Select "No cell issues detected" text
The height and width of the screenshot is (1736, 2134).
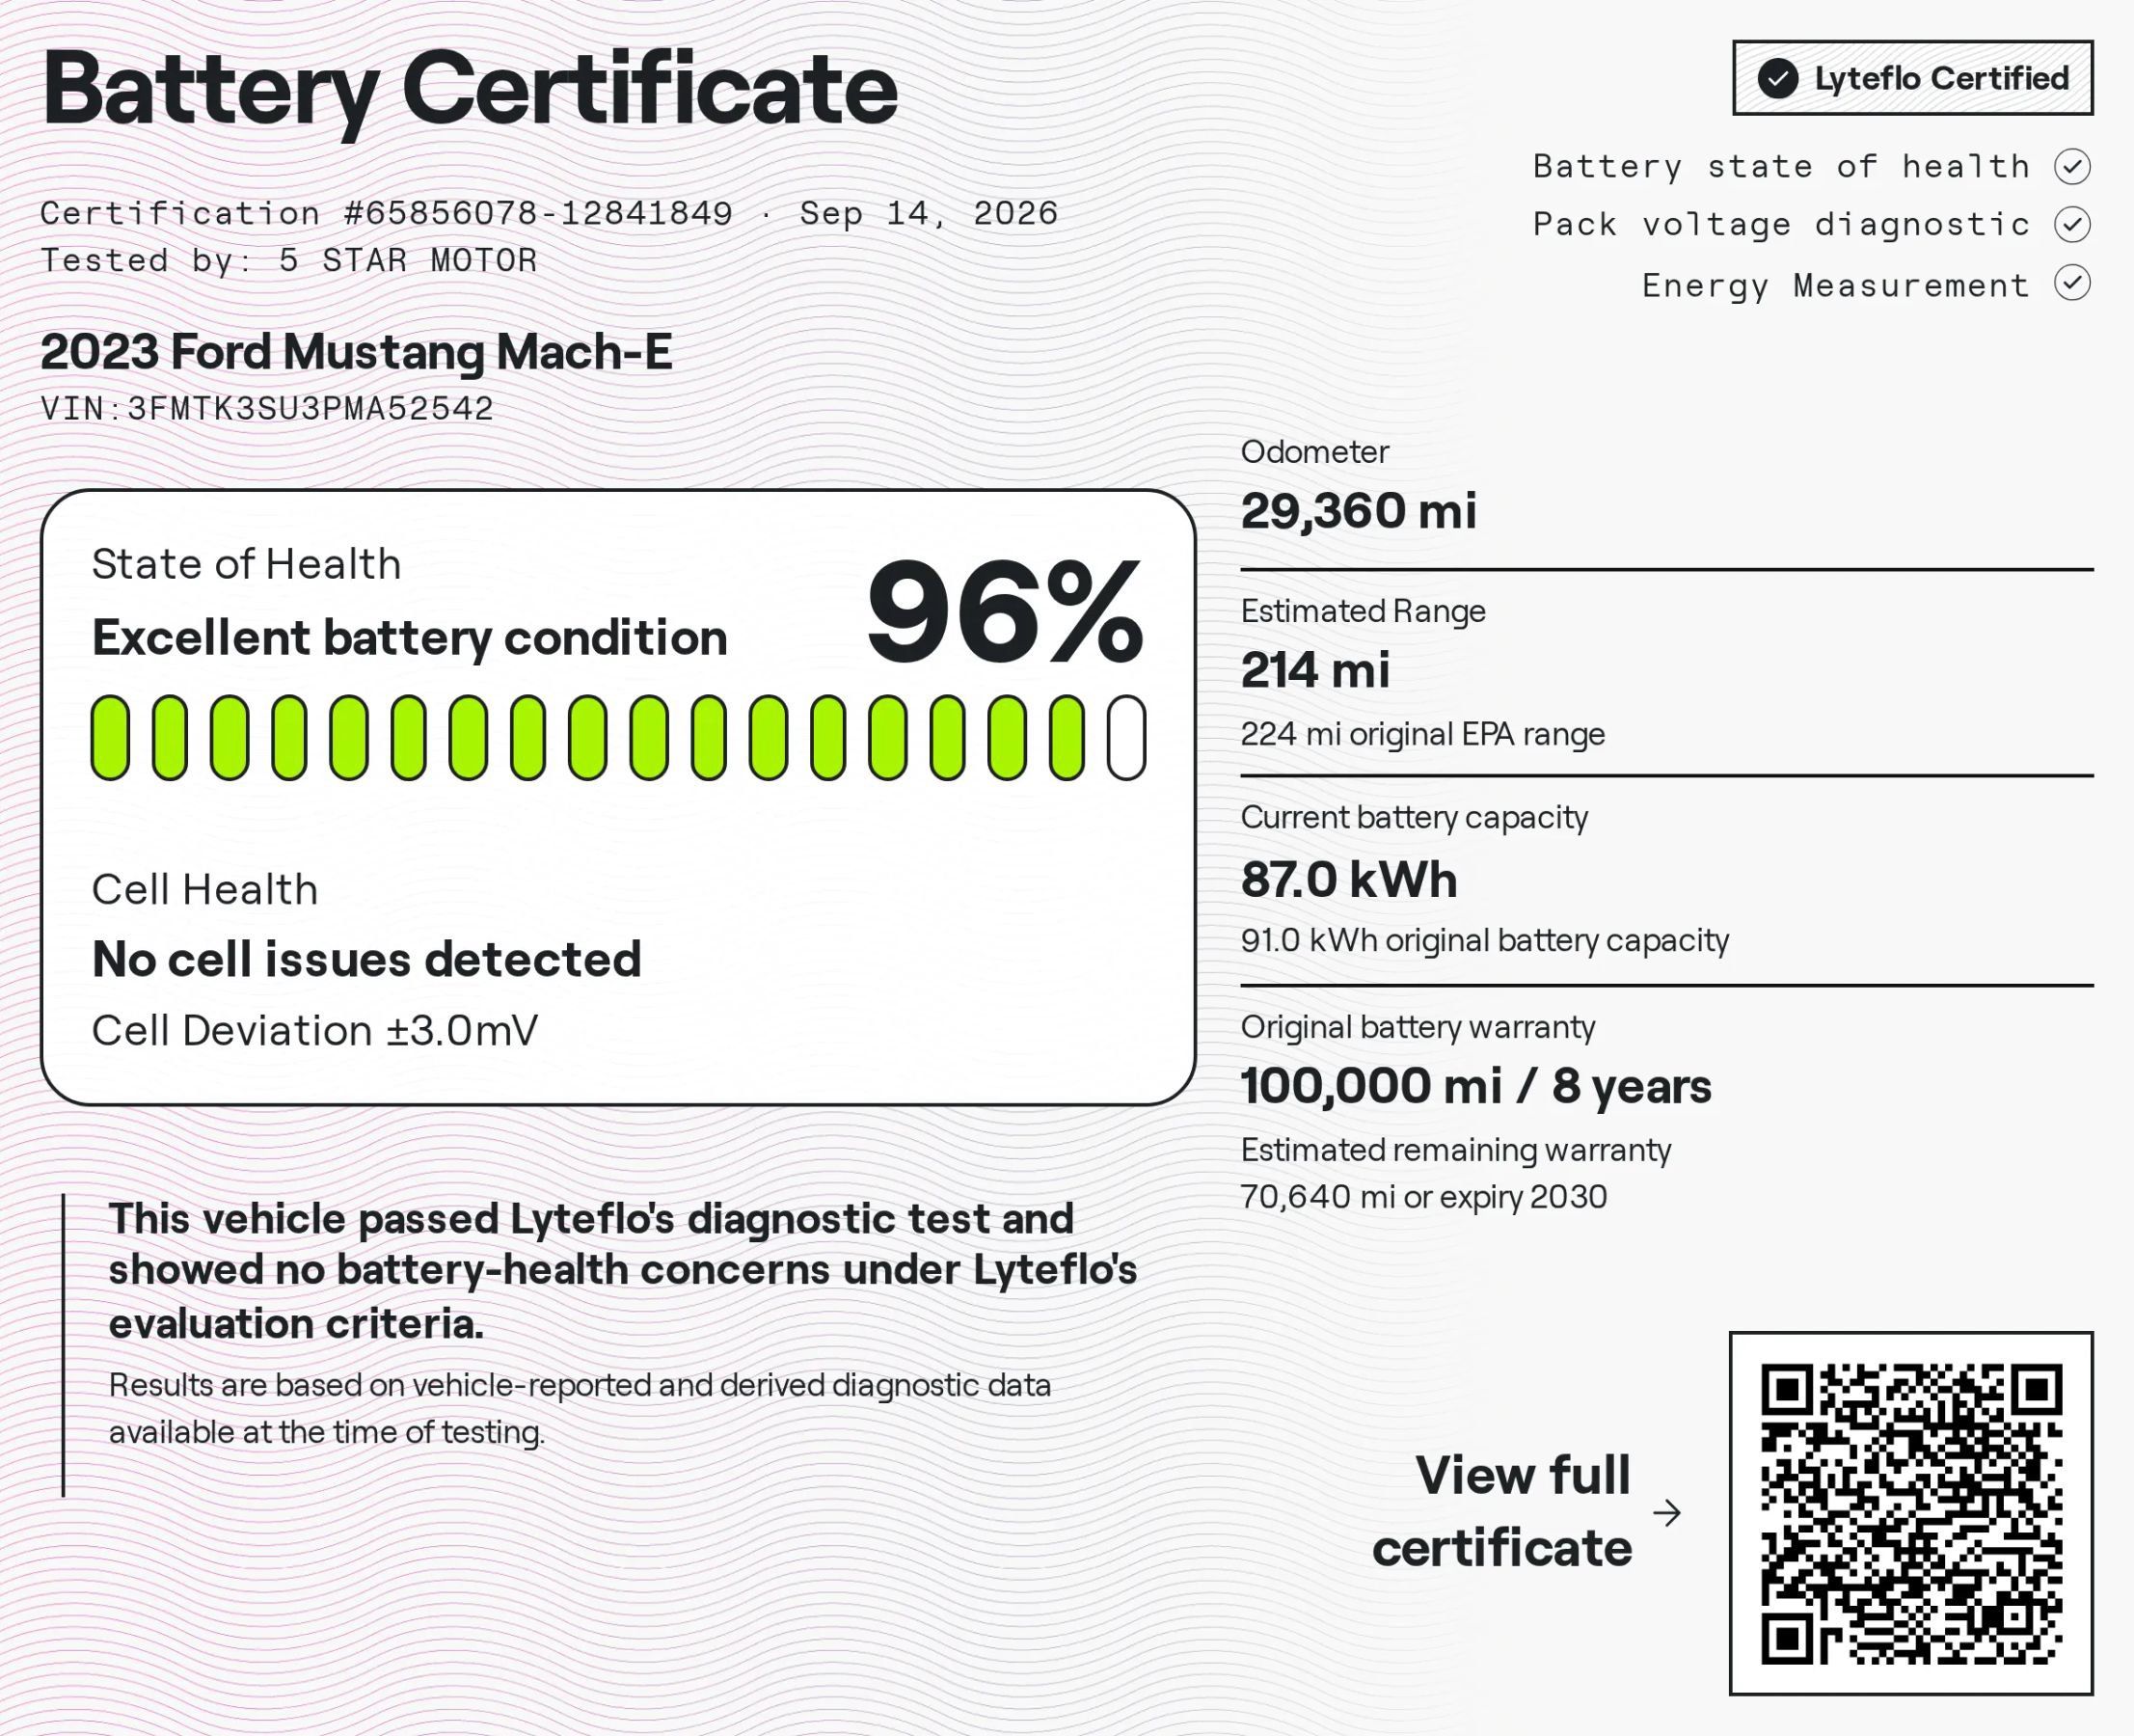click(366, 959)
